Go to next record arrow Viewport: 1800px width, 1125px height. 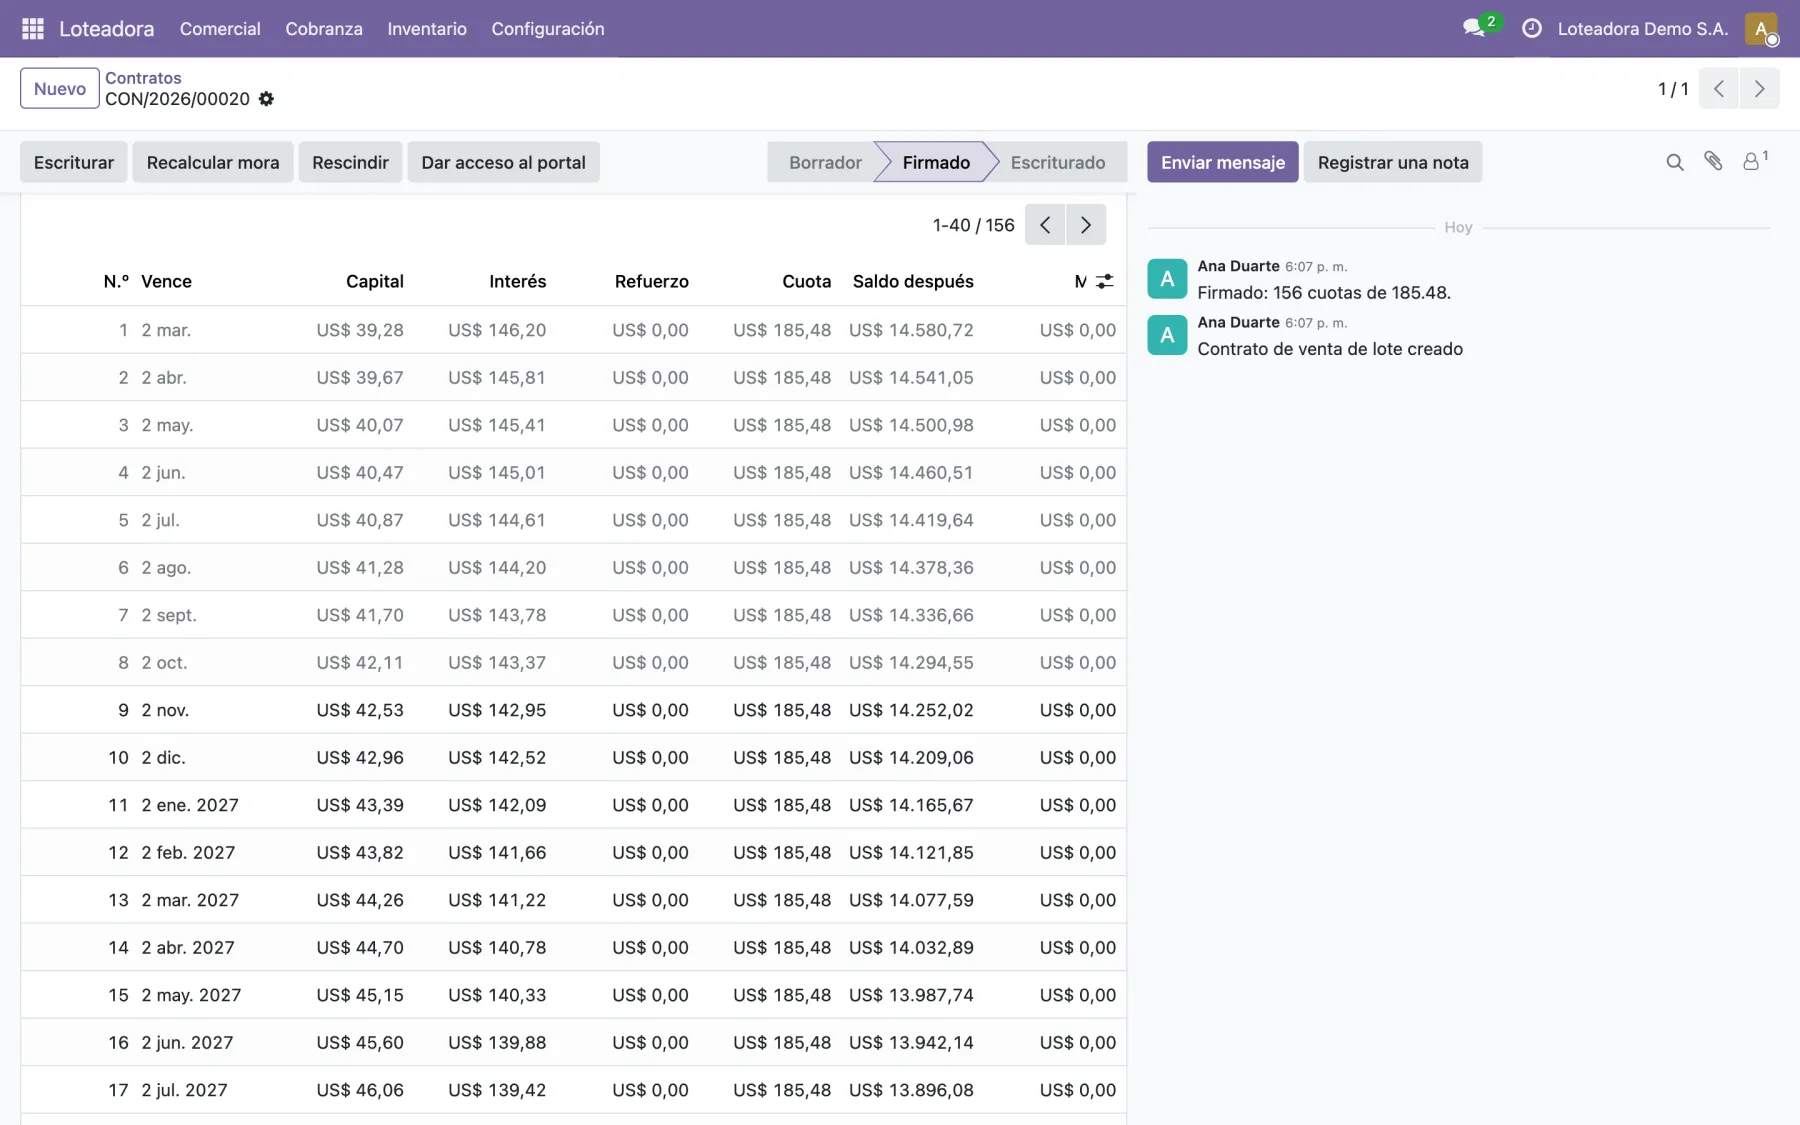pos(1759,89)
